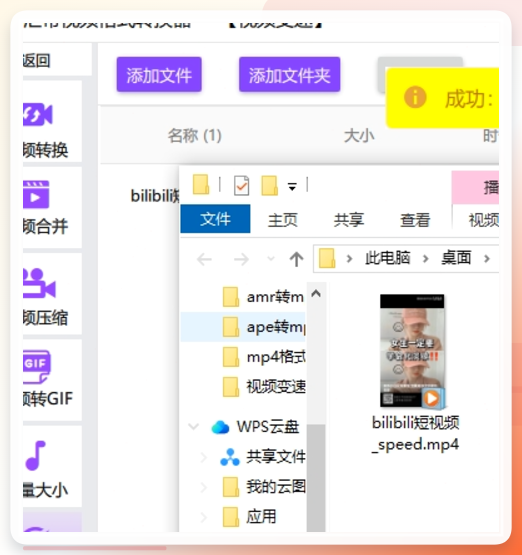Select the bilibili file row in the list

(x=155, y=196)
